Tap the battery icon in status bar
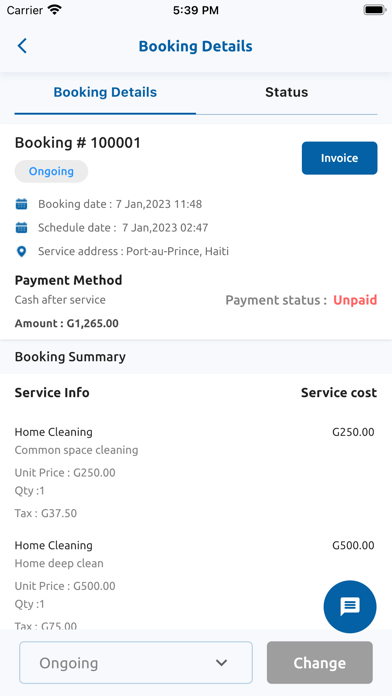The height and width of the screenshot is (696, 392). (x=374, y=10)
